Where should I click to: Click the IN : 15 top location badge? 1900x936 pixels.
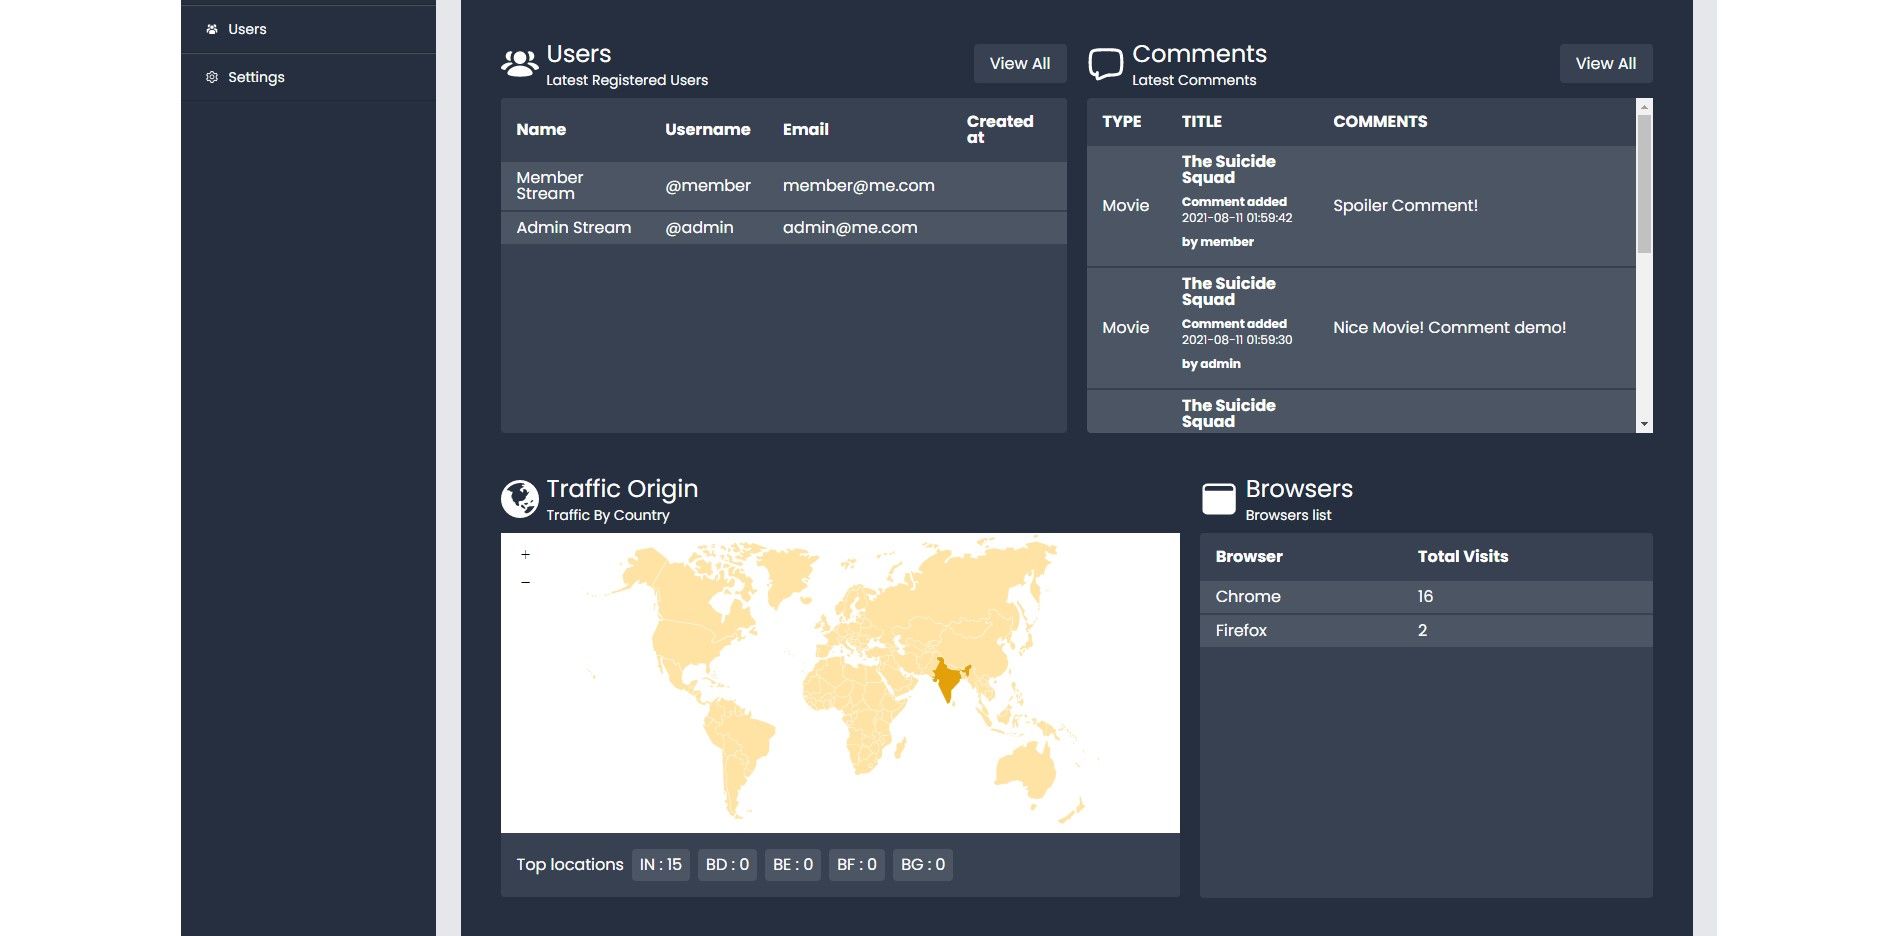[x=660, y=864]
